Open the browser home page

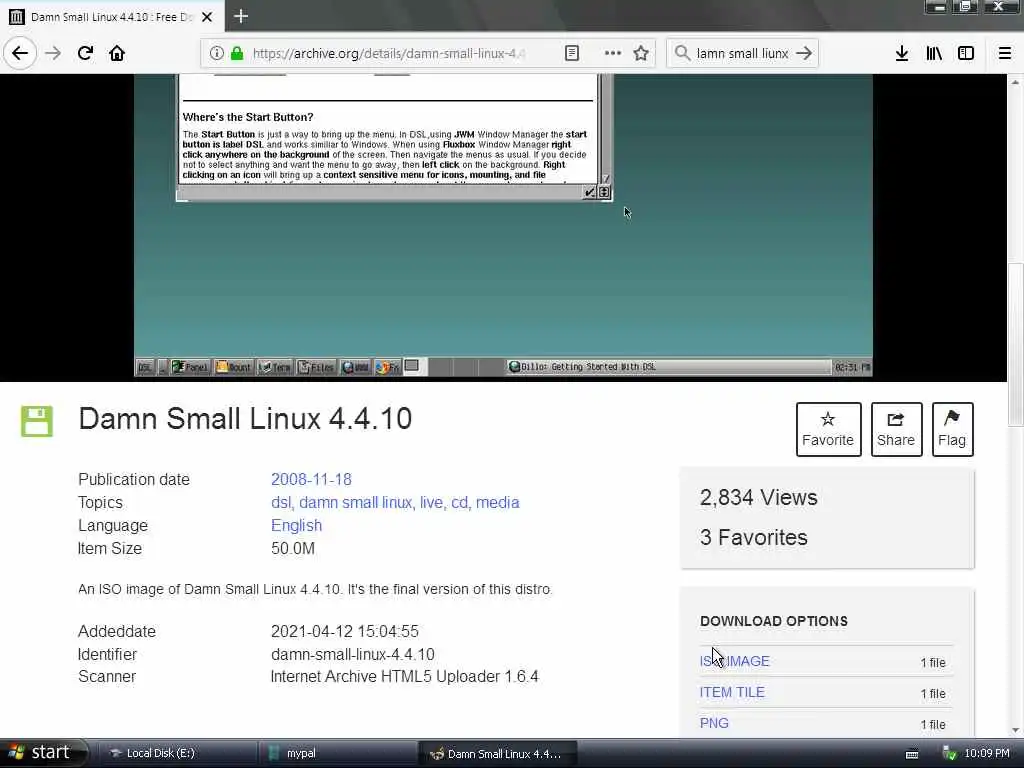click(x=117, y=53)
